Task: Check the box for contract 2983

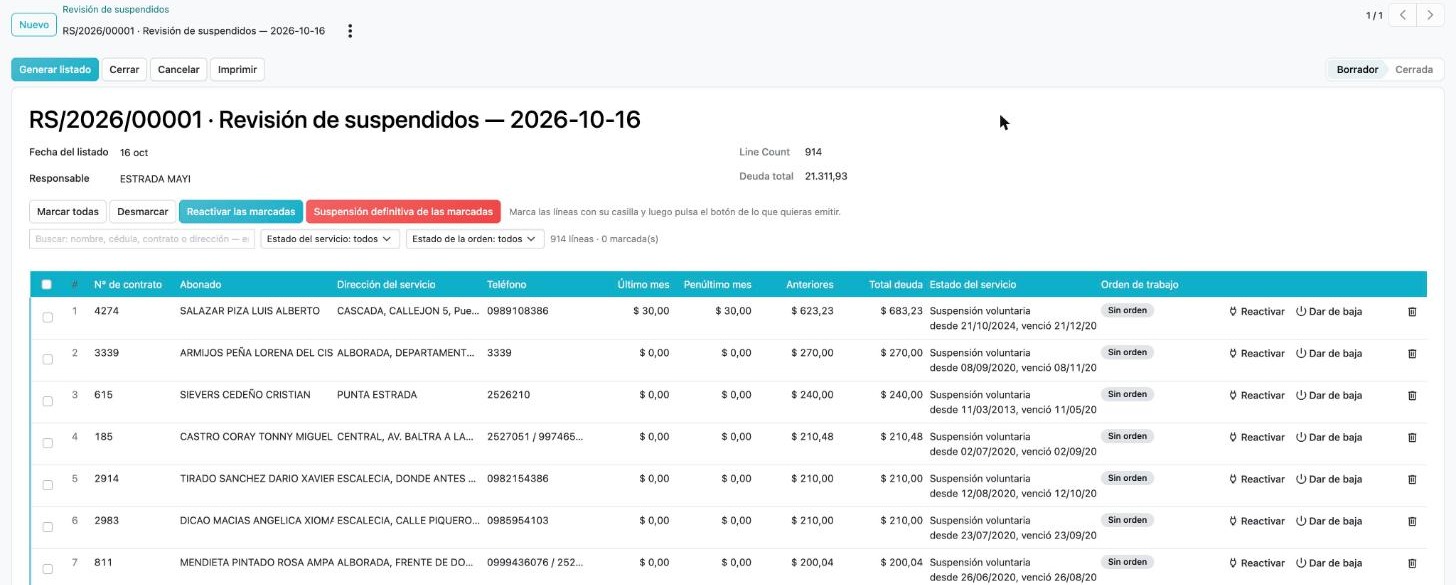Action: 47,528
